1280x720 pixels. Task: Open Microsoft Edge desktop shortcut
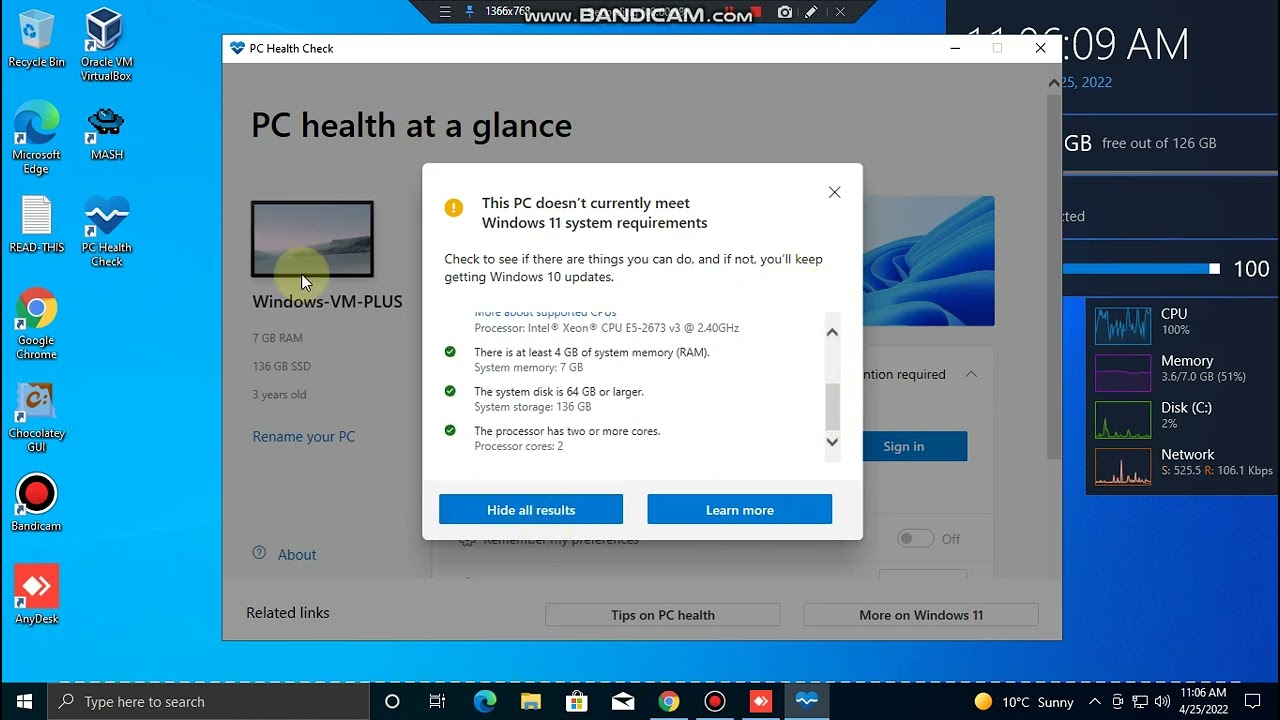[36, 137]
